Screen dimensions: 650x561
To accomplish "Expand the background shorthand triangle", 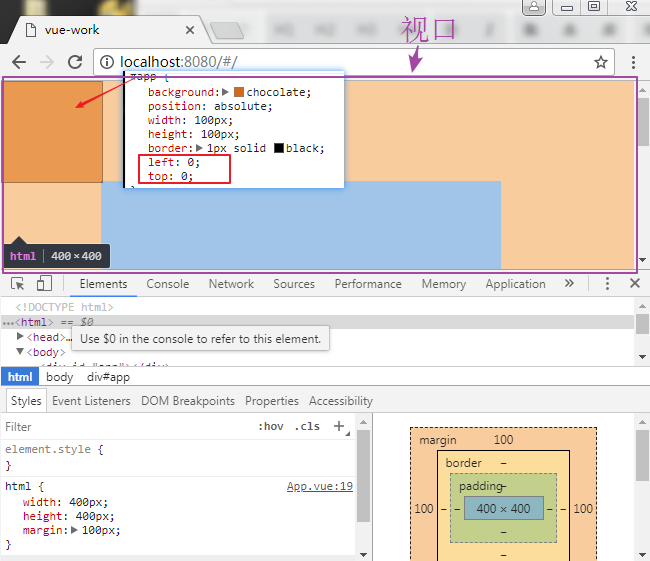I will click(226, 92).
